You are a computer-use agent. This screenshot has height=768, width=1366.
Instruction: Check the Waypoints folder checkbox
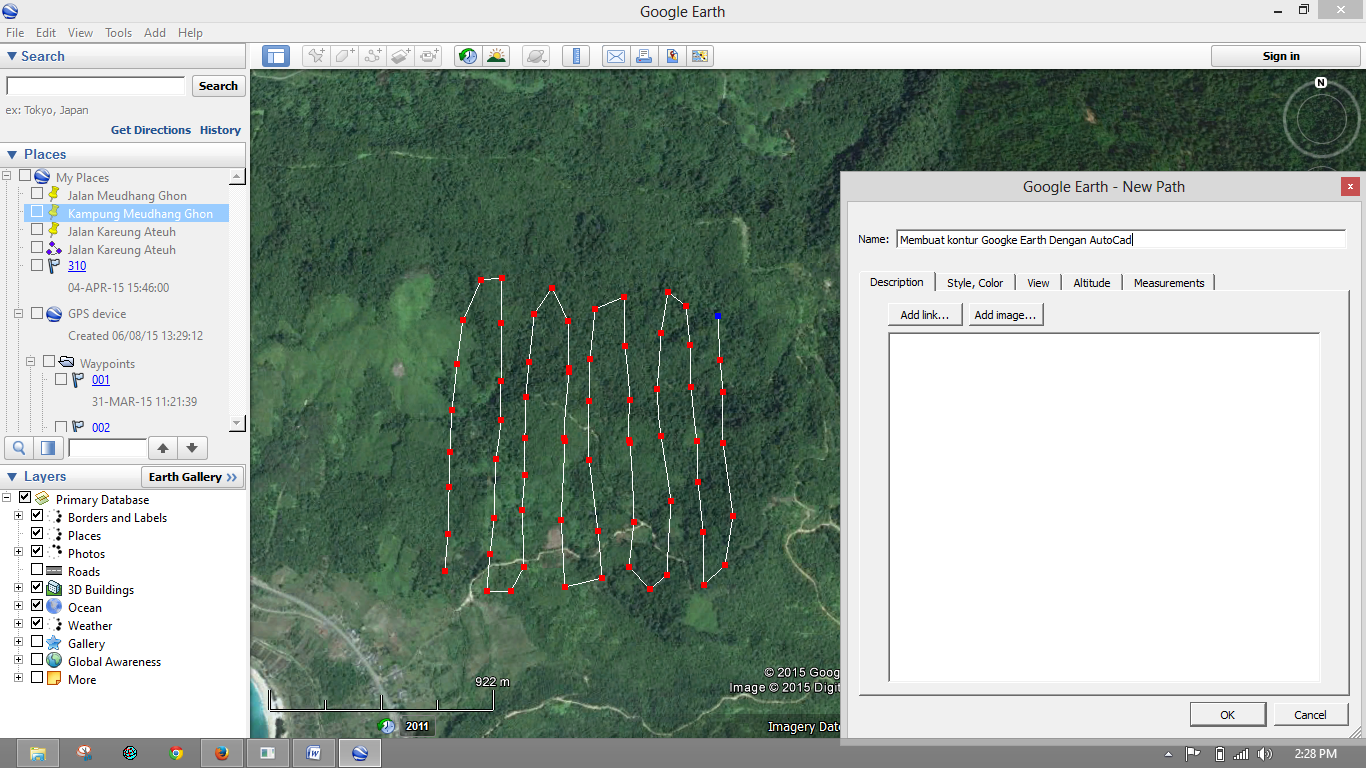click(x=49, y=361)
